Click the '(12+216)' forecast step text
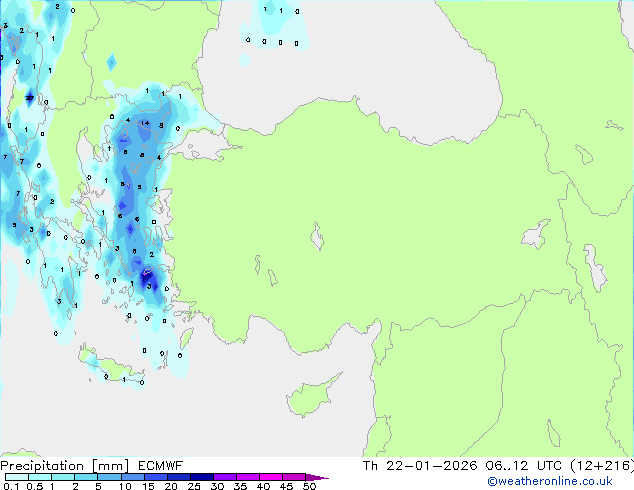Viewport: 634px width, 490px height. 602,466
